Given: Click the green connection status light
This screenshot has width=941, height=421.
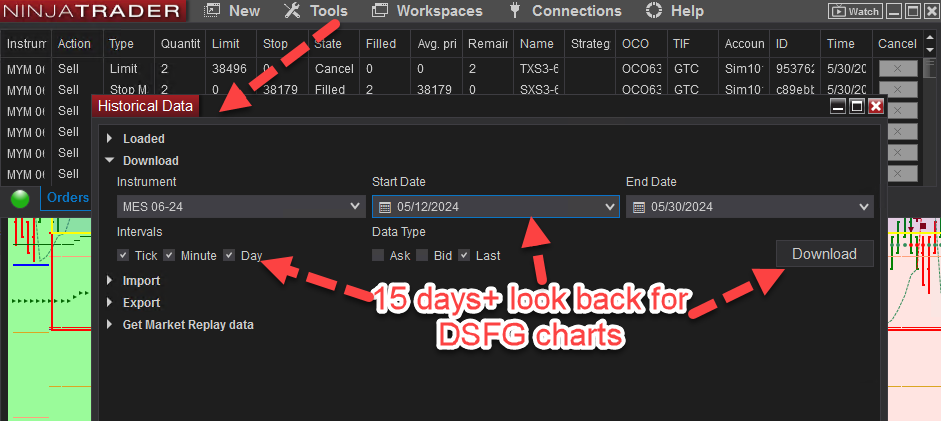Looking at the screenshot, I should point(20,199).
